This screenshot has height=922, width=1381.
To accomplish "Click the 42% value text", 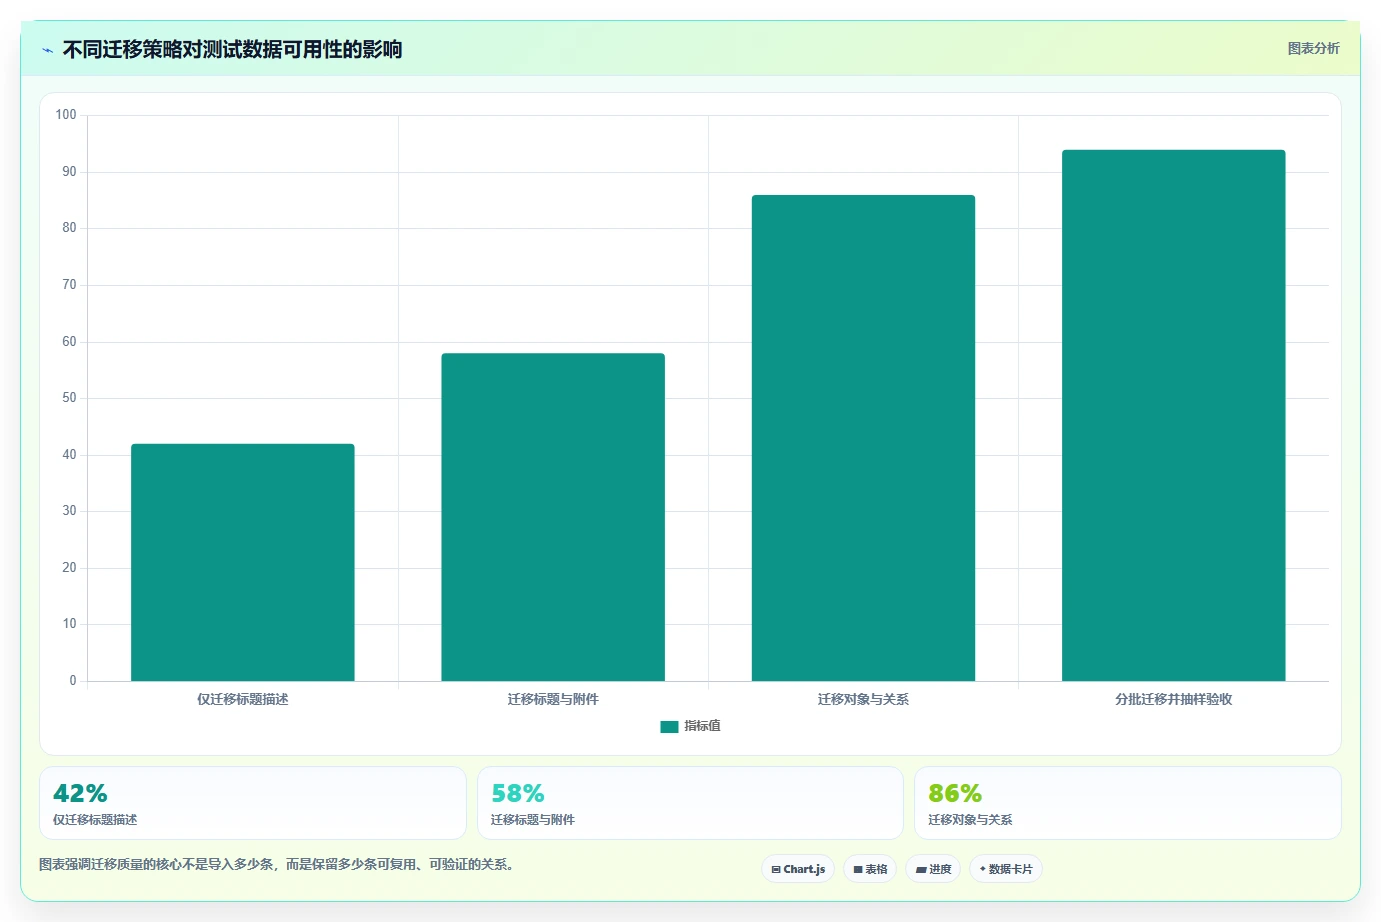I will tap(80, 793).
